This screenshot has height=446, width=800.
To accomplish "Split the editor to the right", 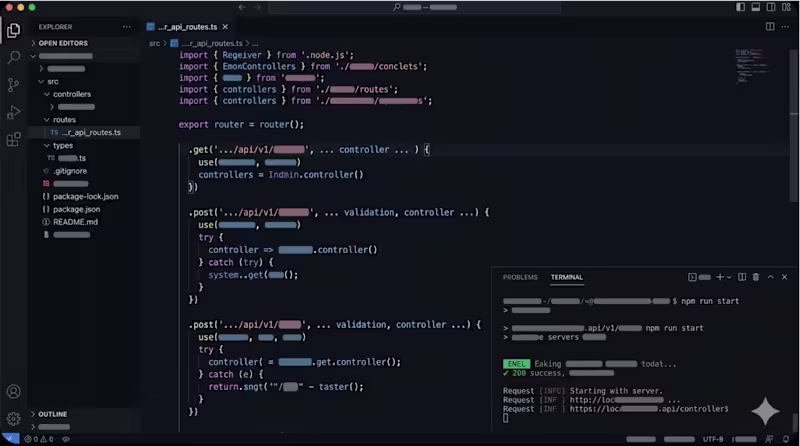I will tap(770, 27).
